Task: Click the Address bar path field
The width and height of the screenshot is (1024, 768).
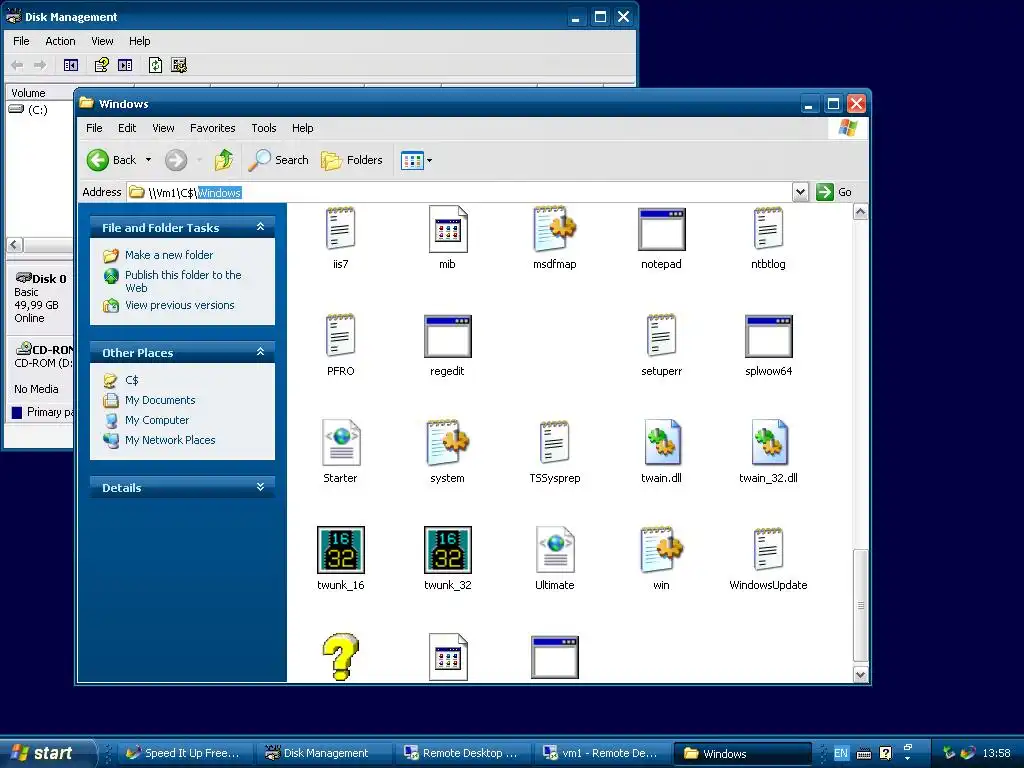Action: (460, 192)
